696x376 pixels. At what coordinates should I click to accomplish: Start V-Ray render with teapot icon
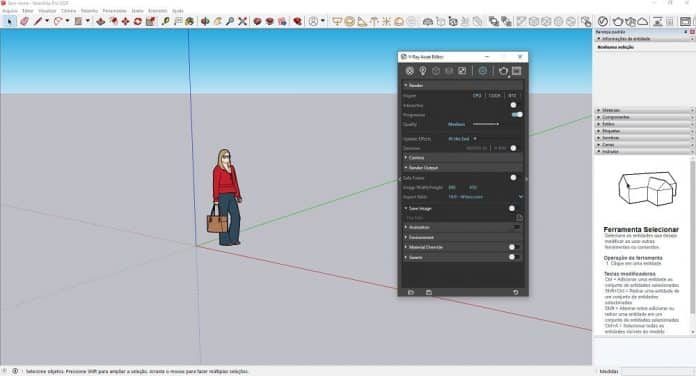(618, 21)
